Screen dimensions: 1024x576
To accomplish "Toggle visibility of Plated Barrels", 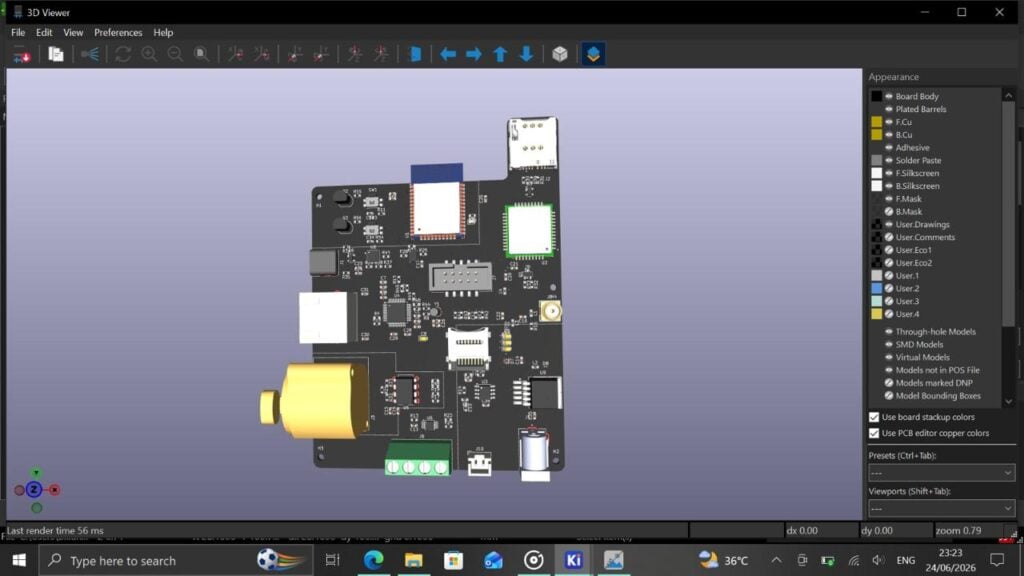I will 889,109.
